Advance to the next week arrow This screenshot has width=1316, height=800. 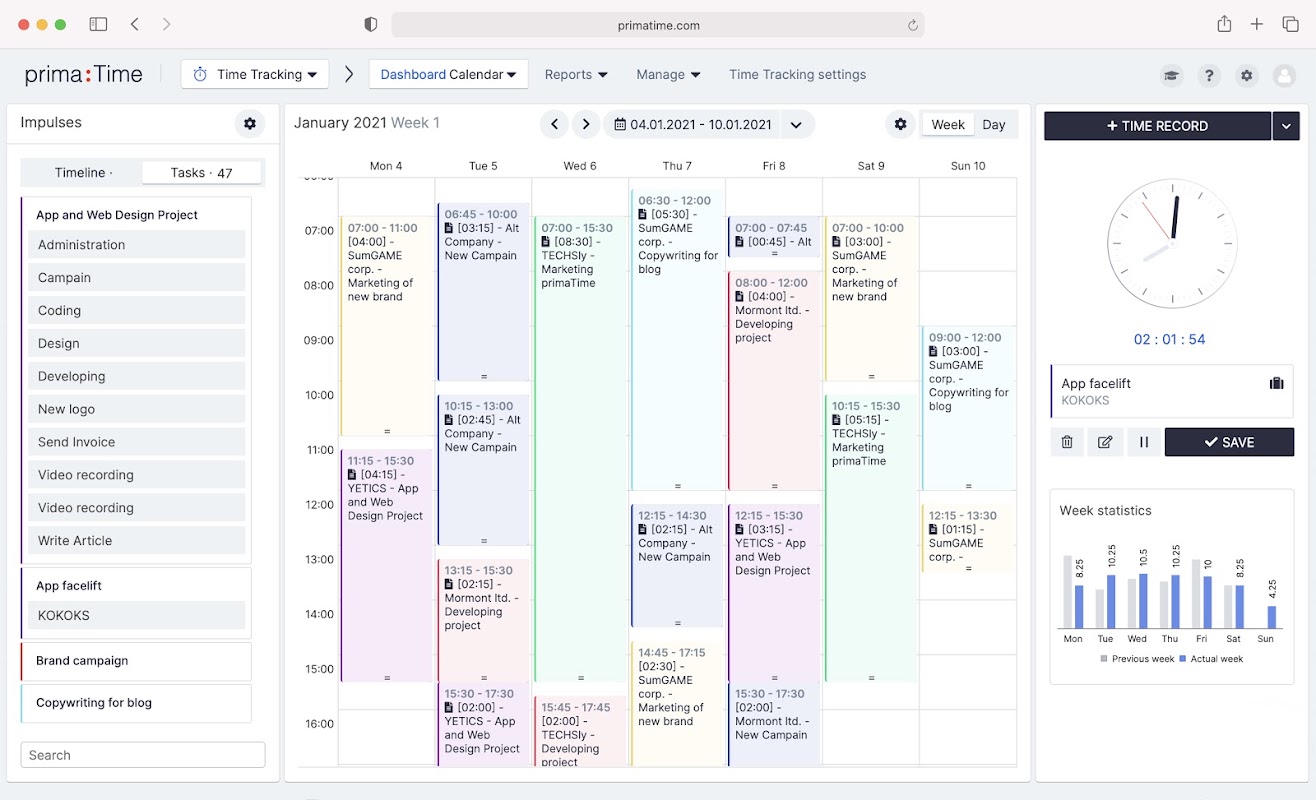(586, 125)
